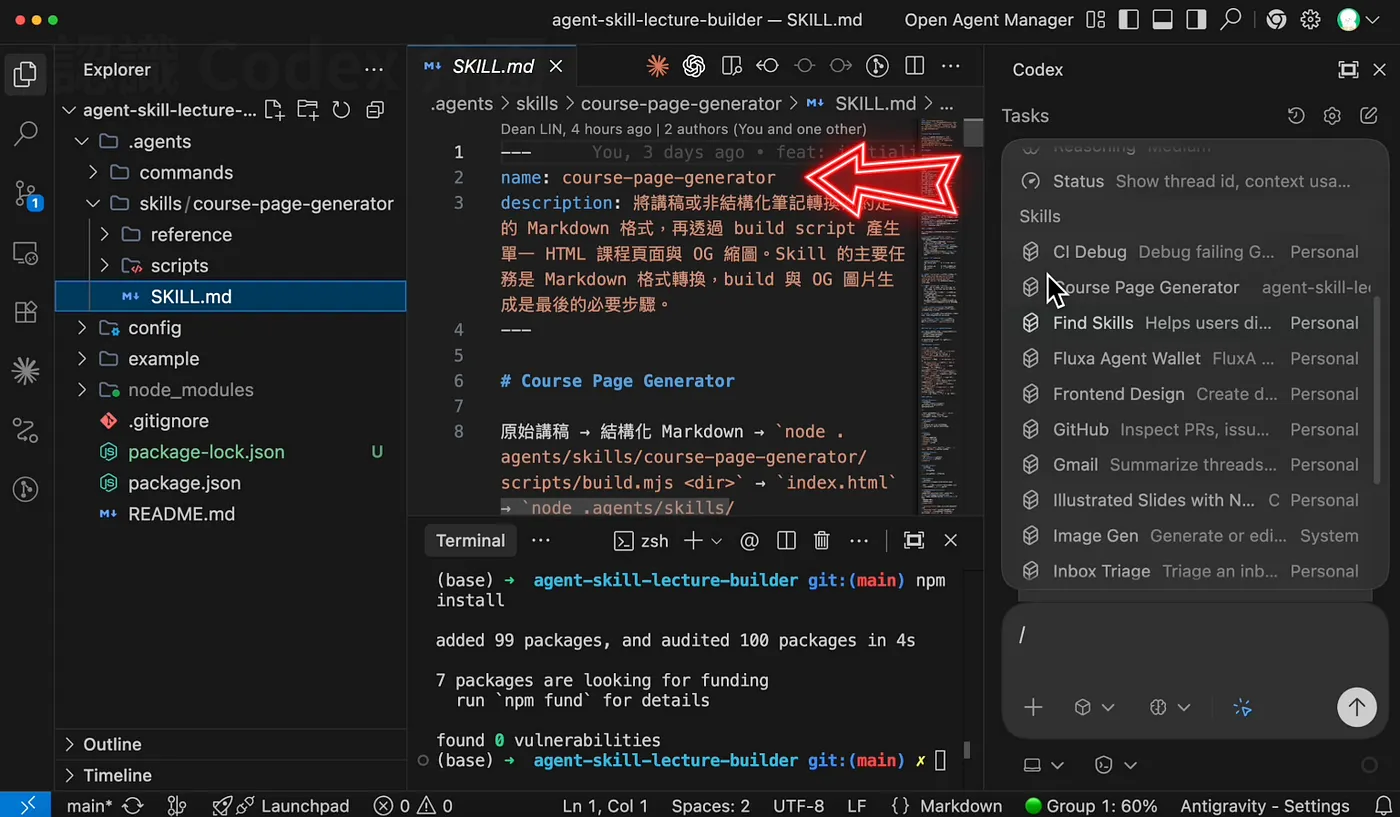This screenshot has height=817, width=1400.
Task: Create a new folder in Explorer
Action: pyautogui.click(x=307, y=110)
